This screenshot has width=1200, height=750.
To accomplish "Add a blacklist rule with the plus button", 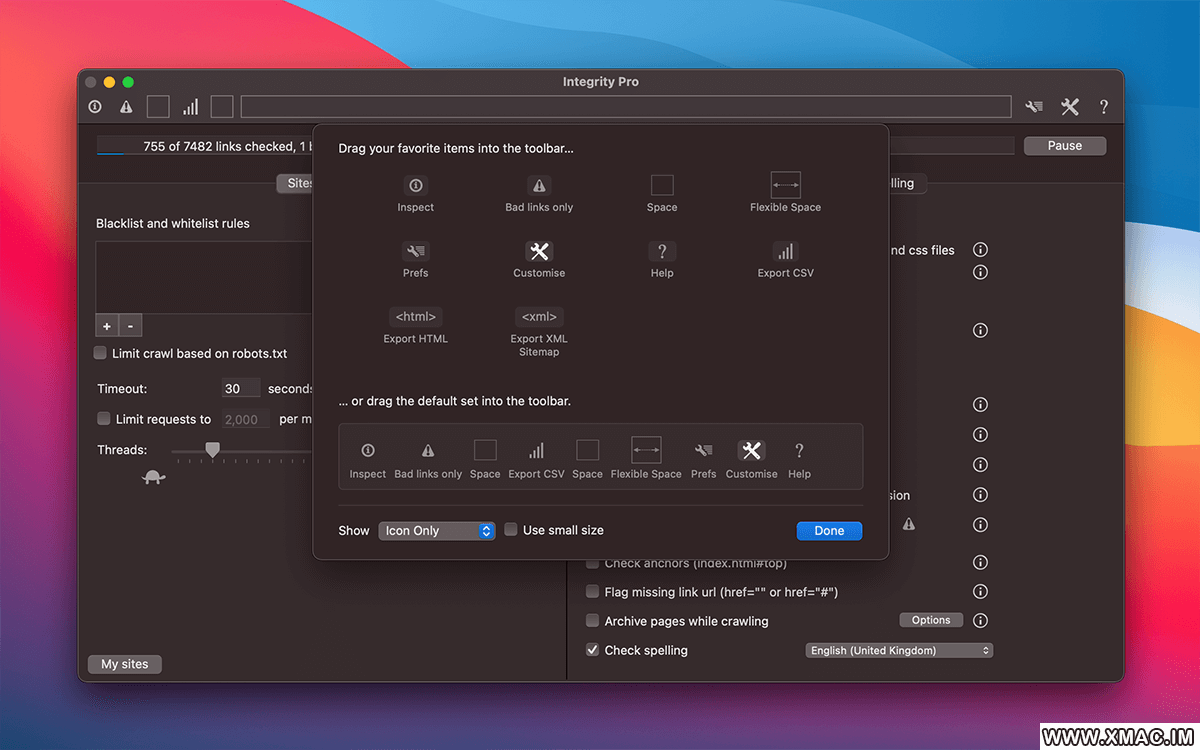I will click(107, 326).
